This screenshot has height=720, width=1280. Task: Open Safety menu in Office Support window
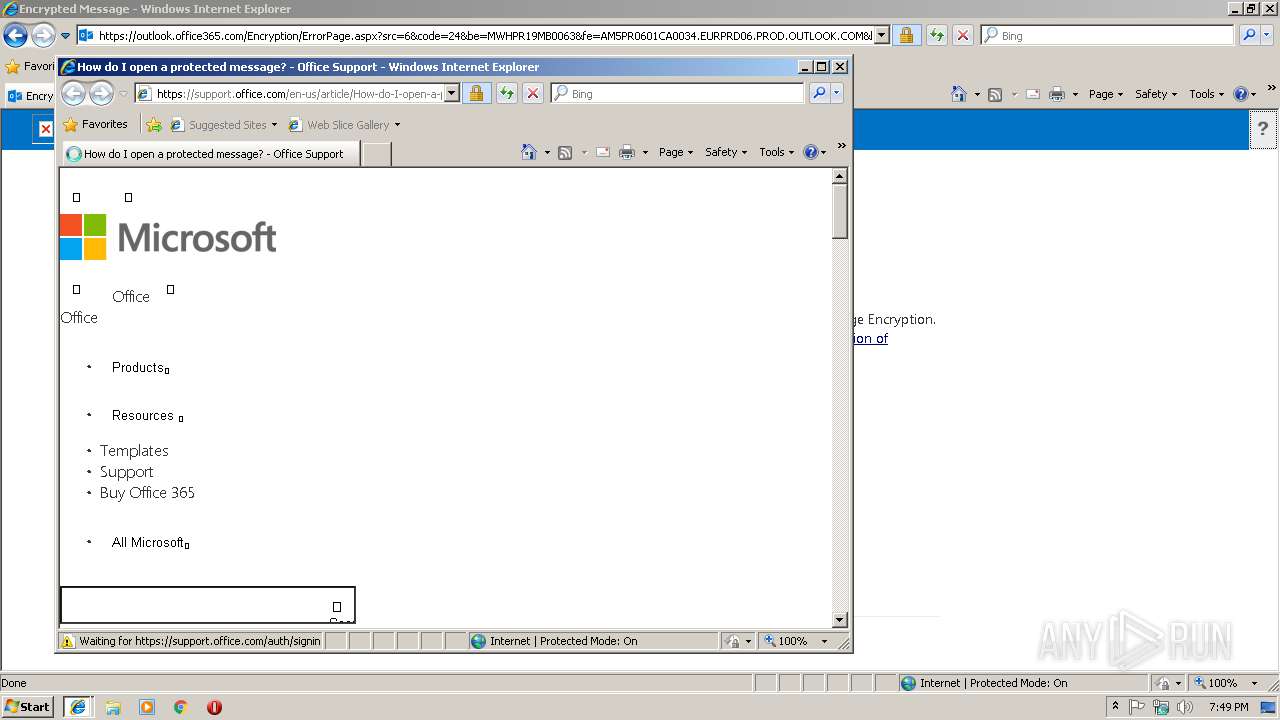point(726,152)
